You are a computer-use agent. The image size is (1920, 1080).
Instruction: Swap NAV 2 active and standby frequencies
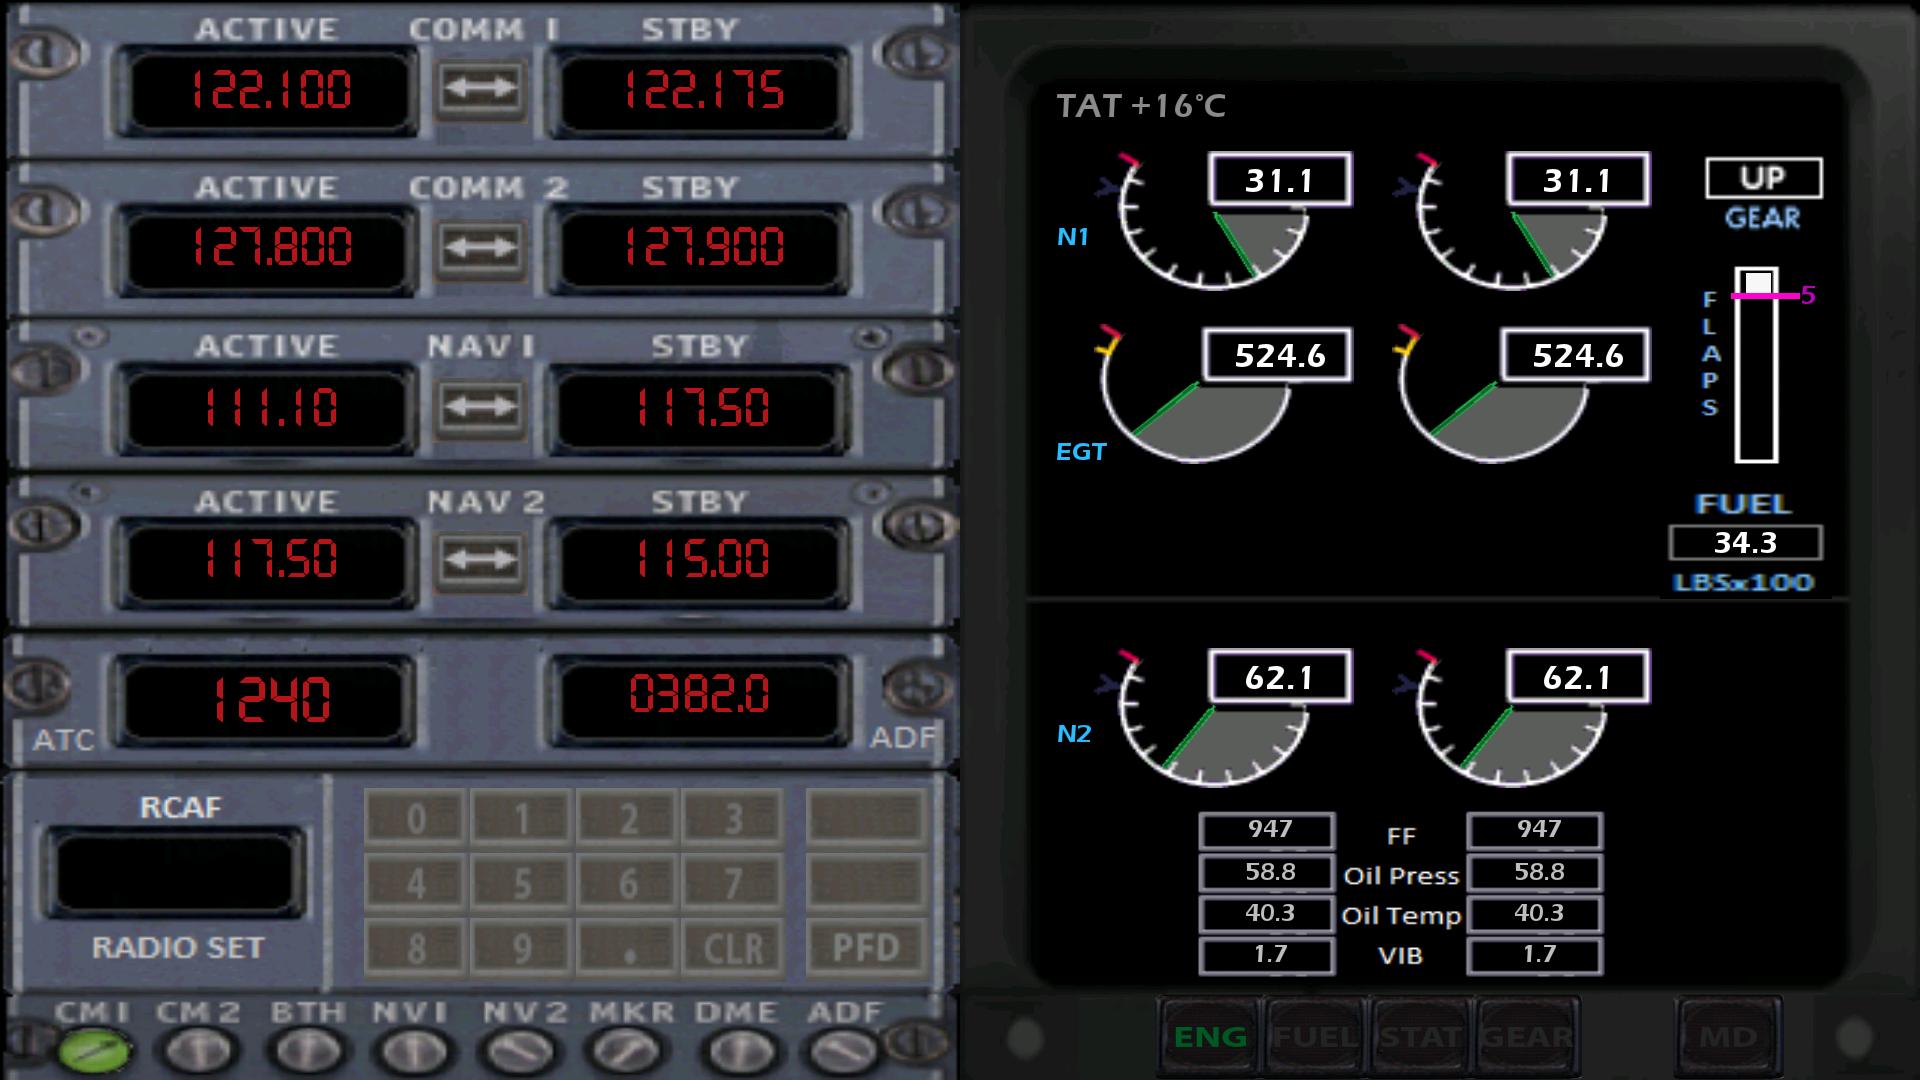pos(480,560)
